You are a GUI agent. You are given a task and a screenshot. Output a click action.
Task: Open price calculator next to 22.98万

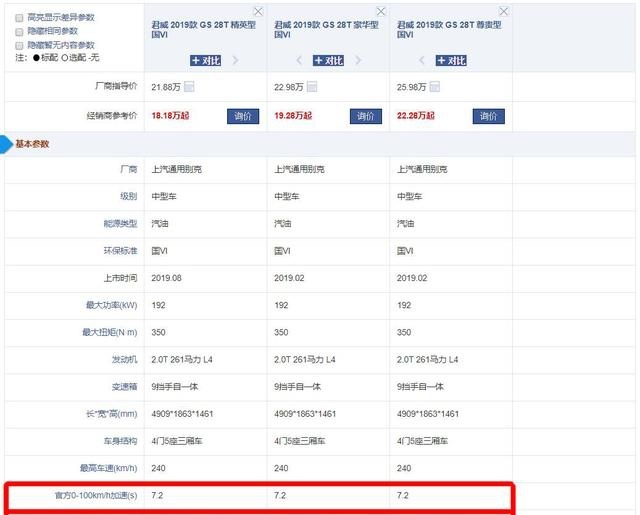(312, 87)
